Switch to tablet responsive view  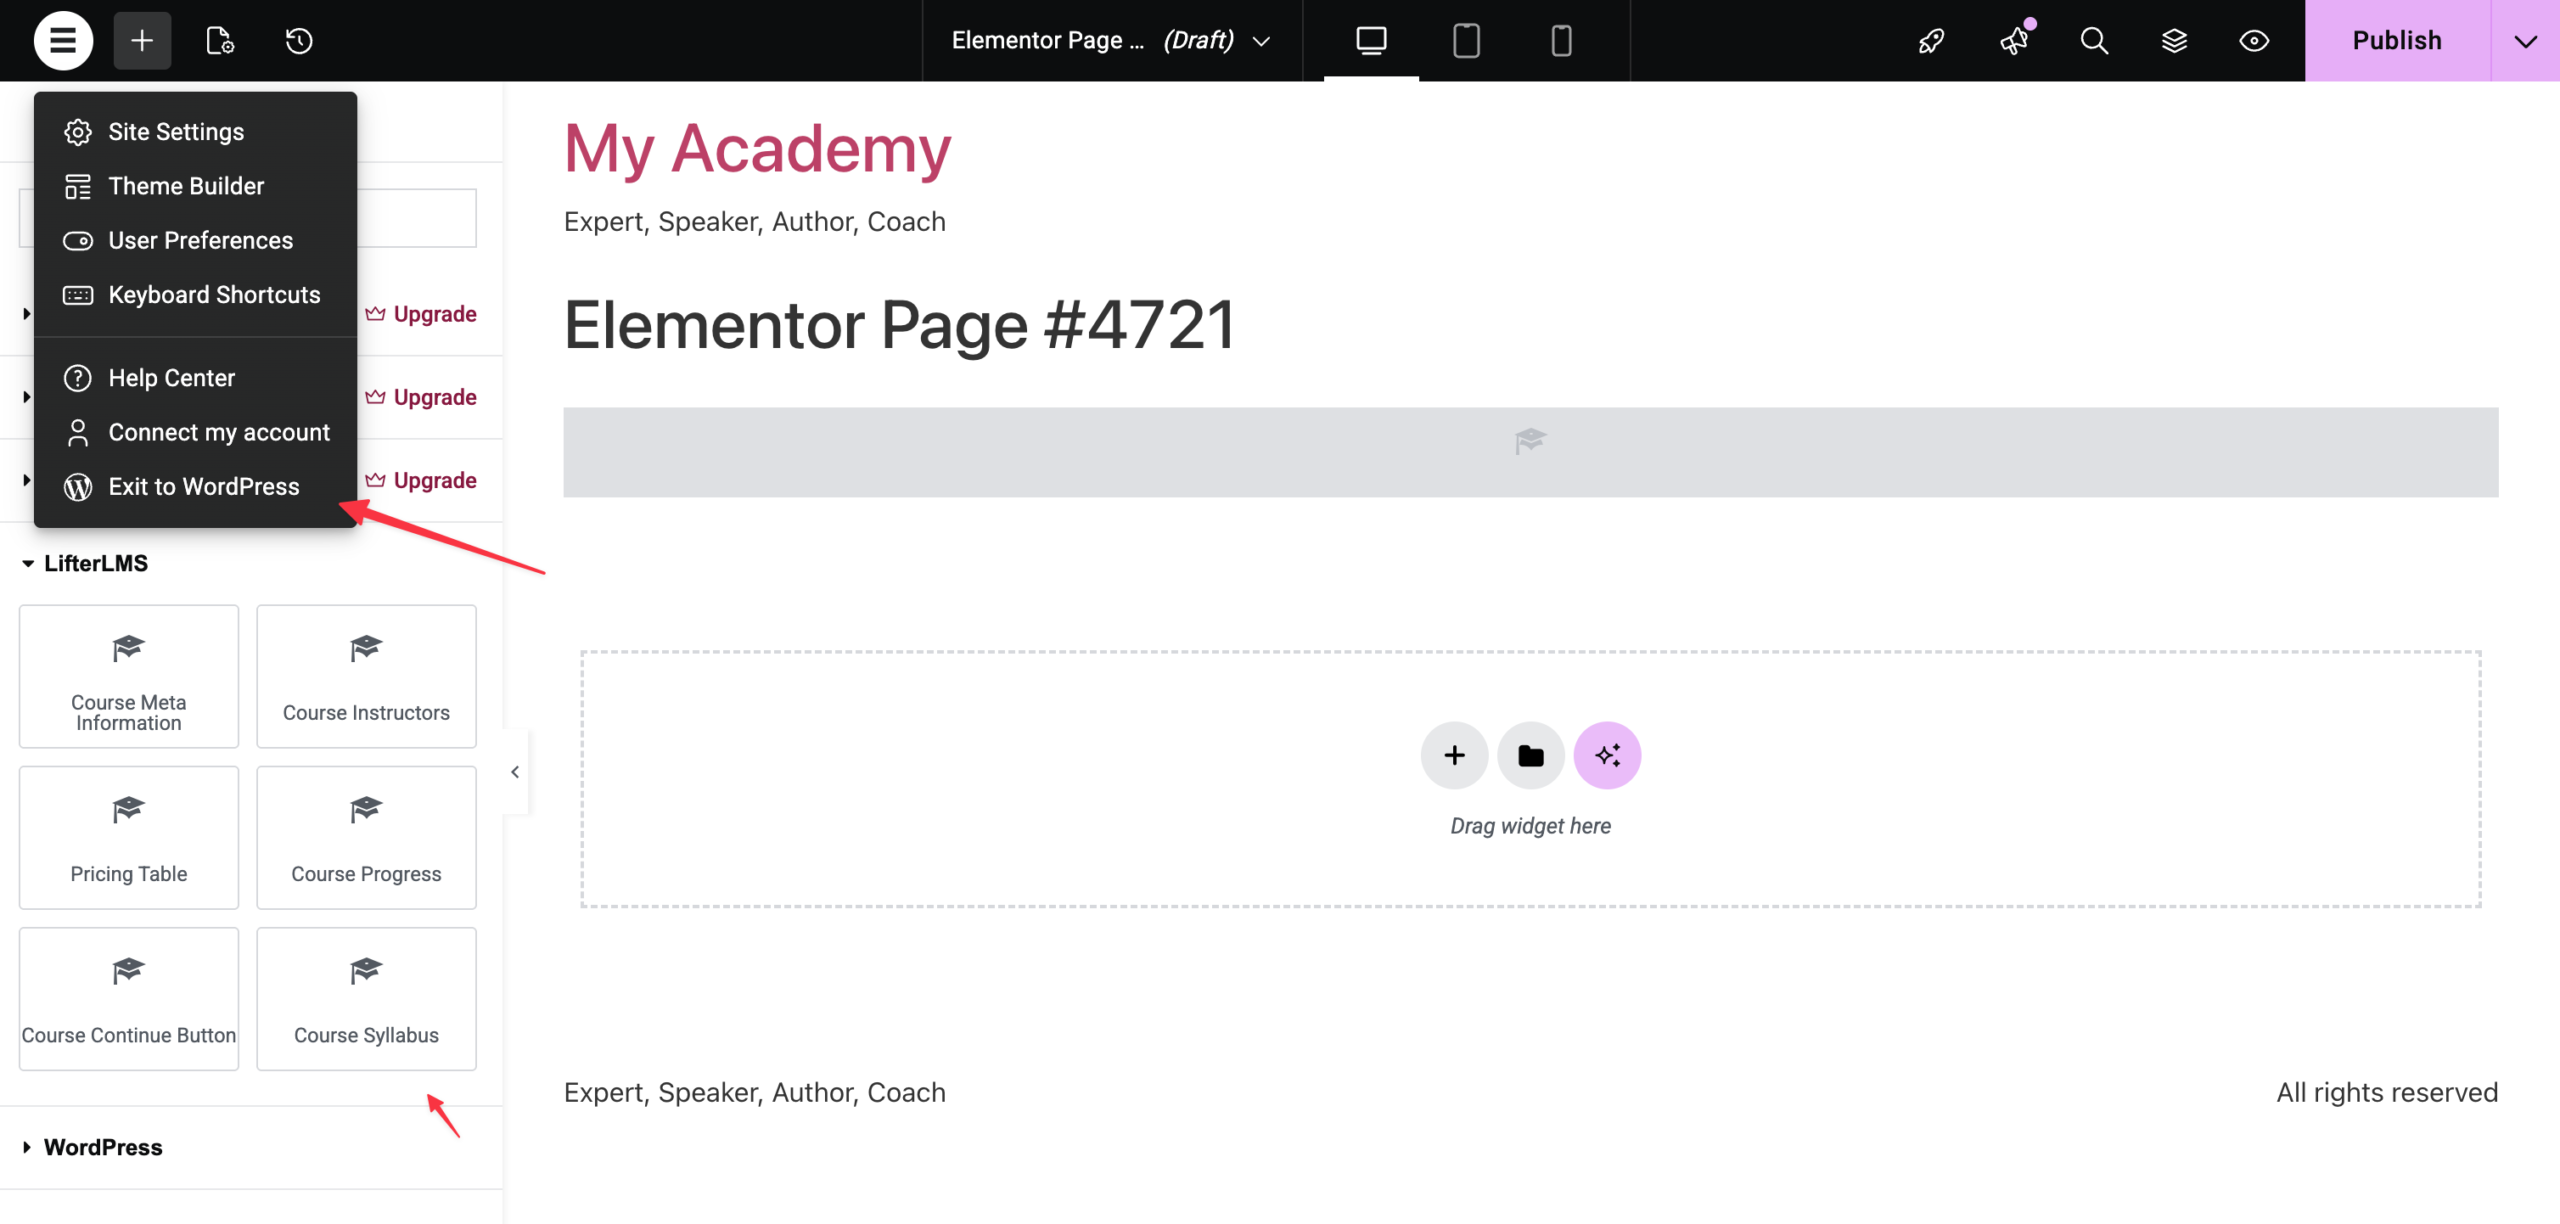pos(1466,41)
